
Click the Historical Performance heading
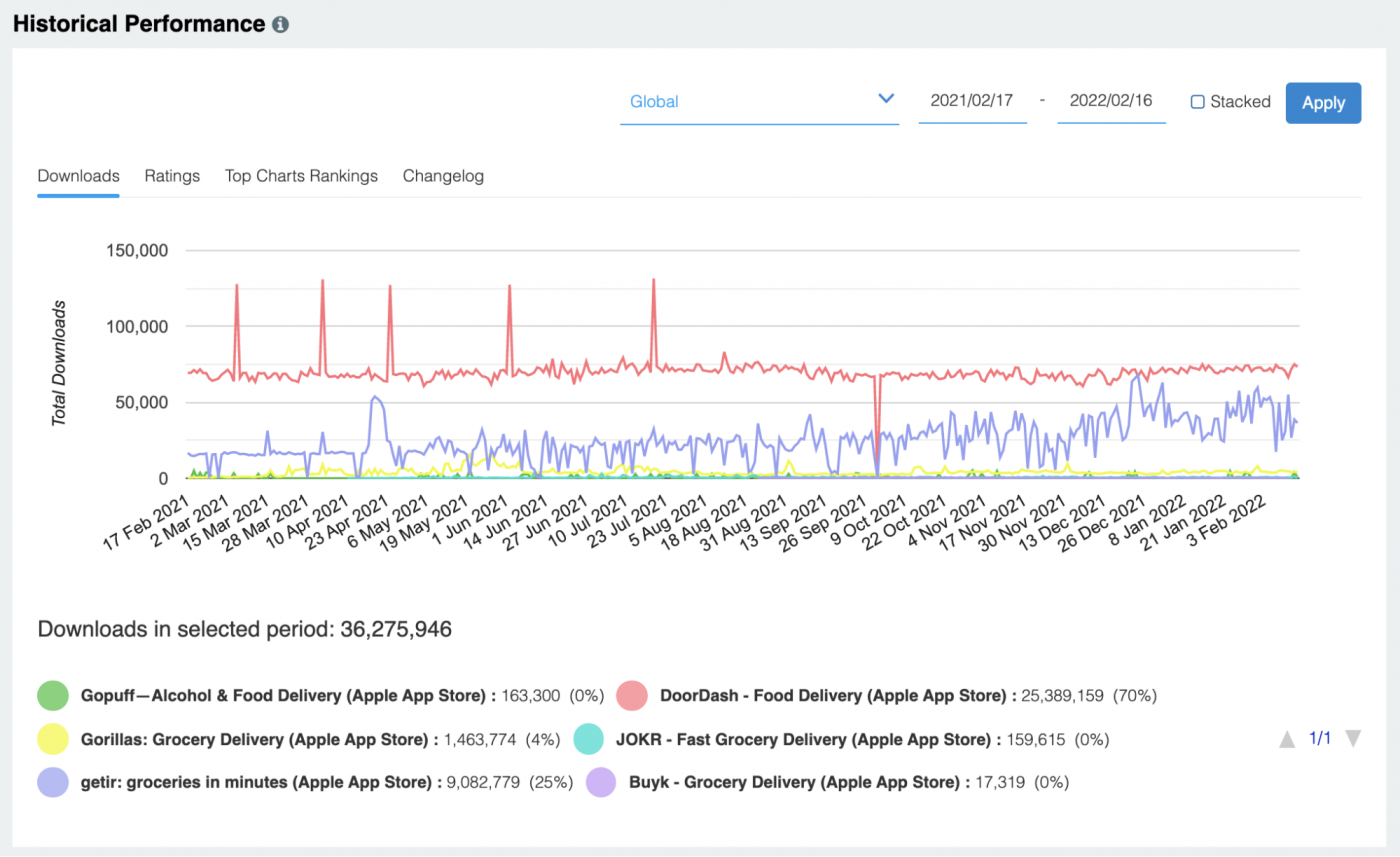pyautogui.click(x=139, y=24)
